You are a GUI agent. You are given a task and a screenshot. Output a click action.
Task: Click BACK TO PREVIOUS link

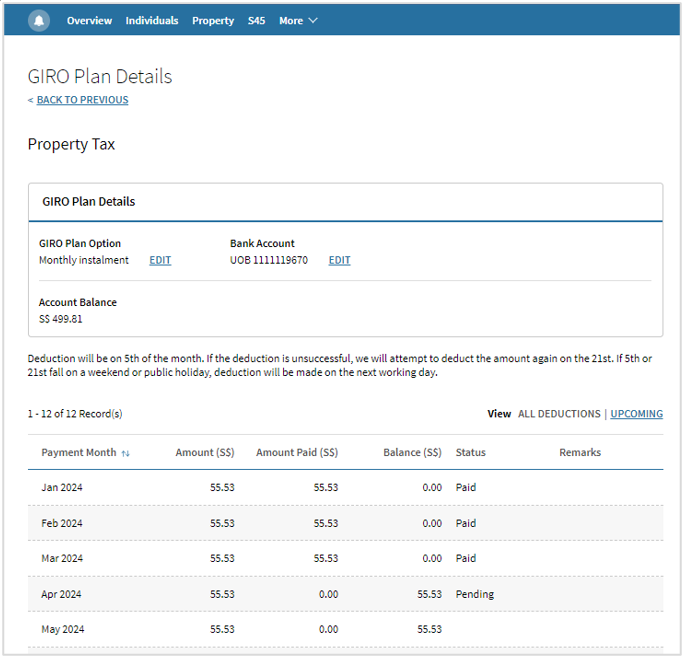[x=83, y=100]
